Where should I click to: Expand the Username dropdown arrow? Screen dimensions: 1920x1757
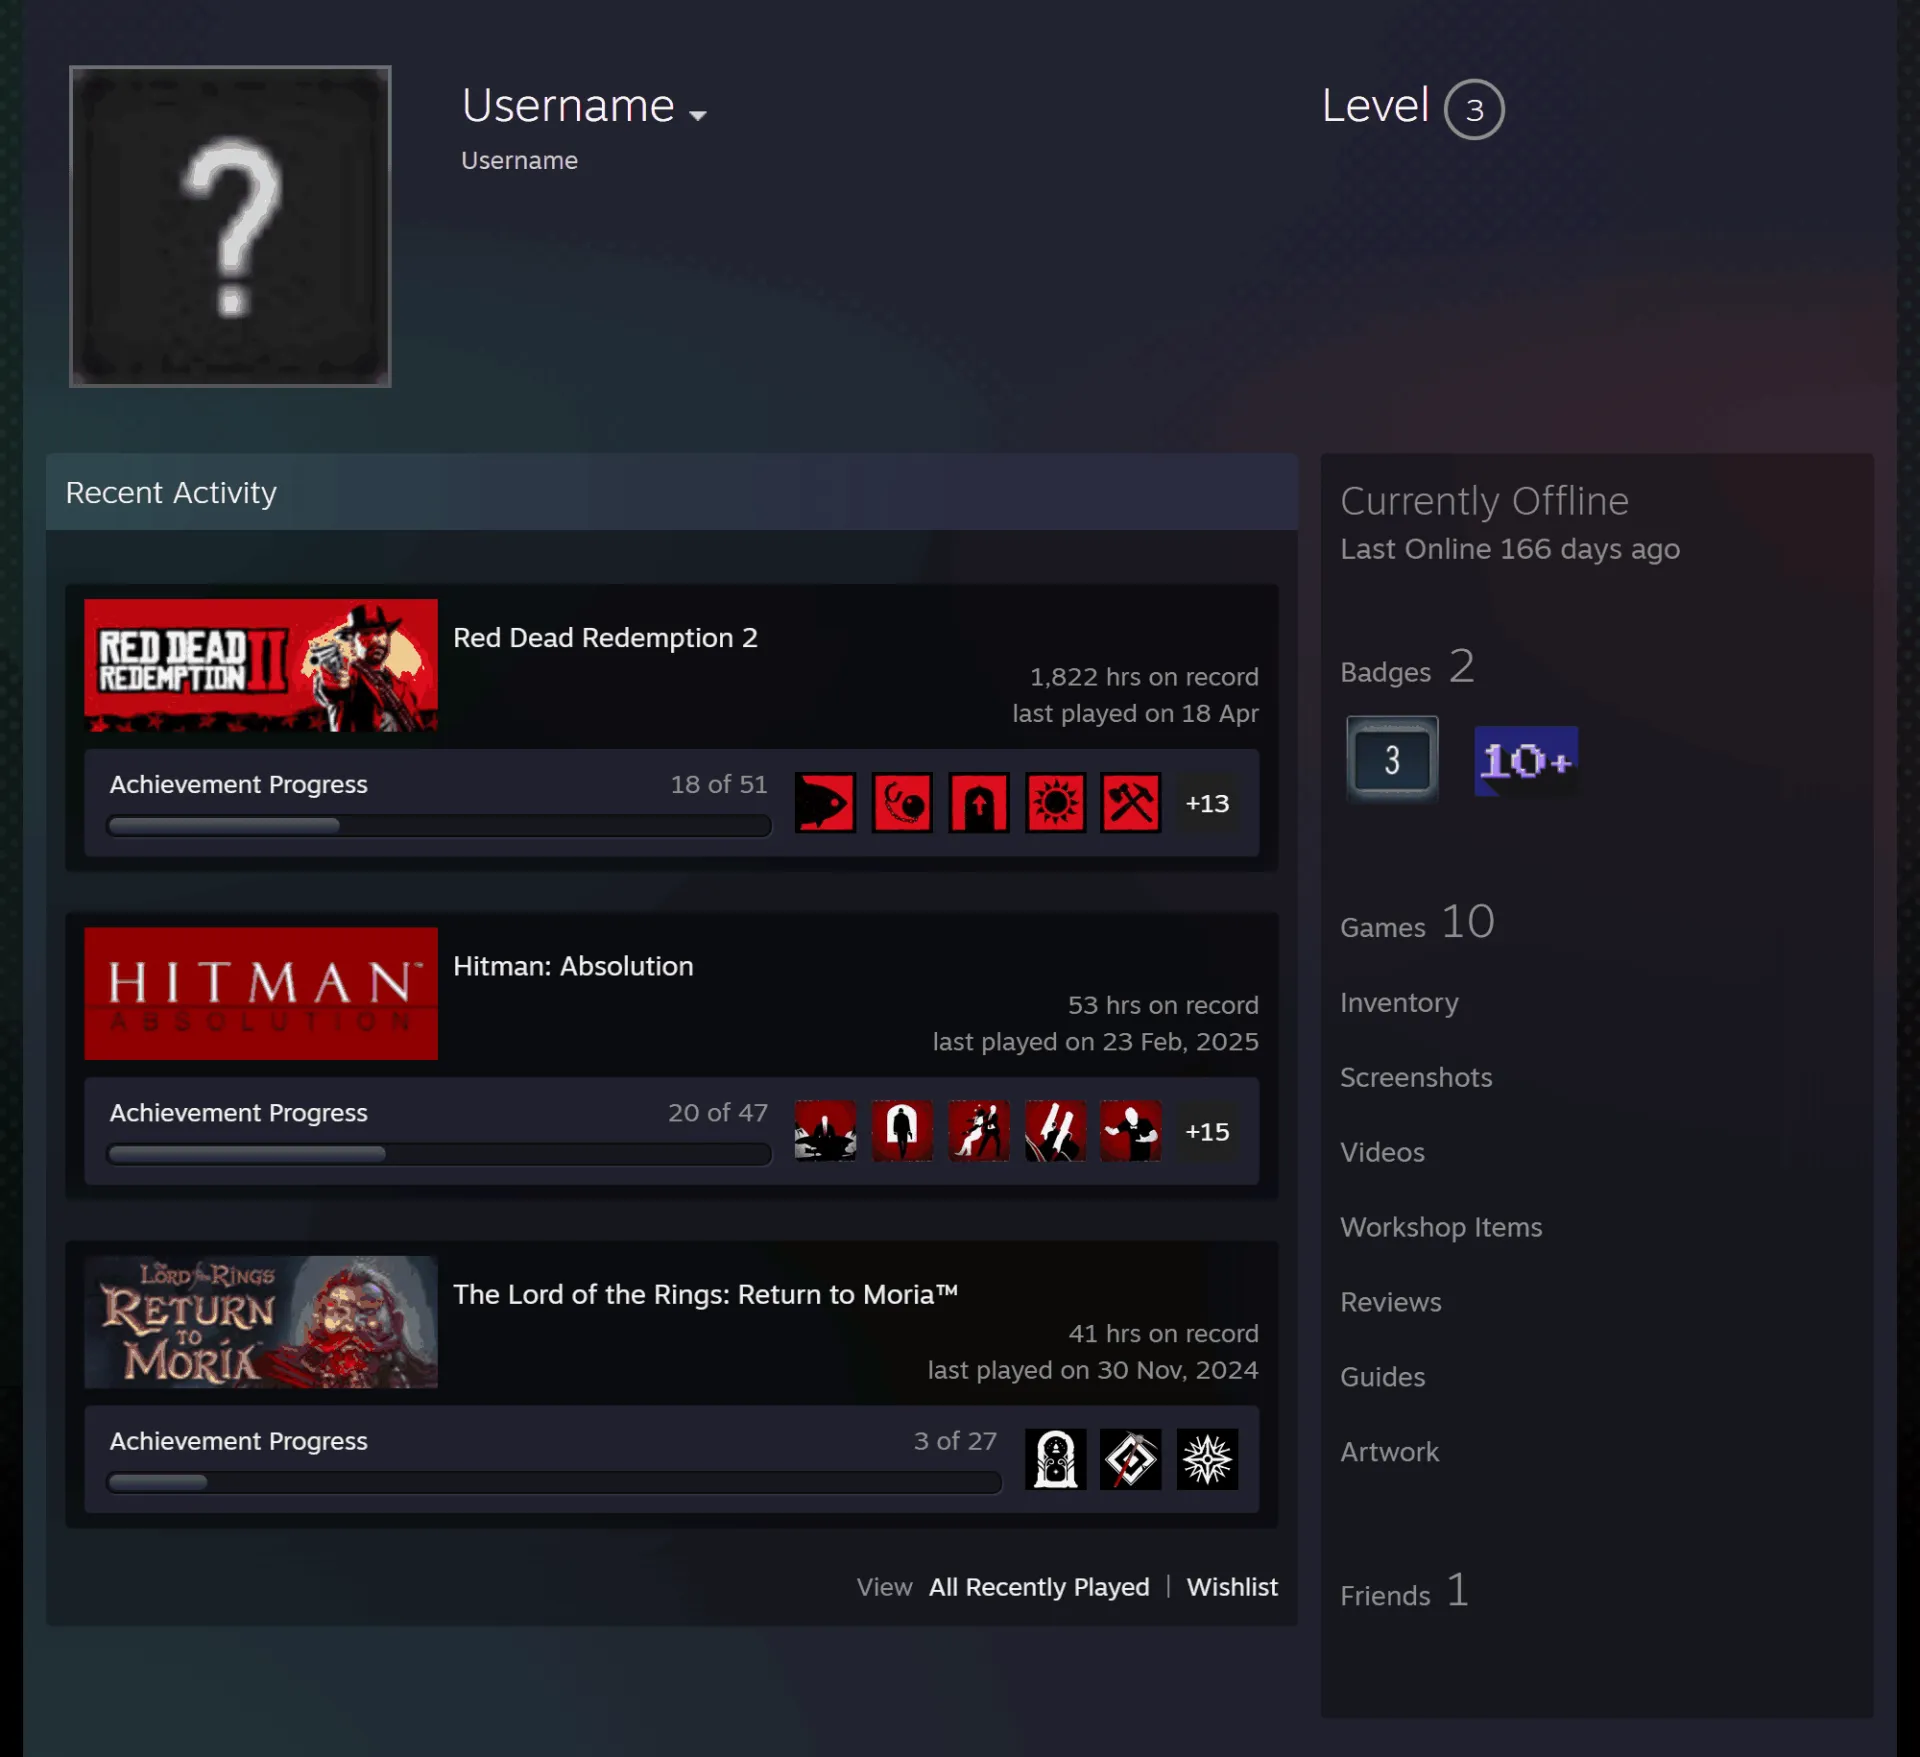pos(698,115)
